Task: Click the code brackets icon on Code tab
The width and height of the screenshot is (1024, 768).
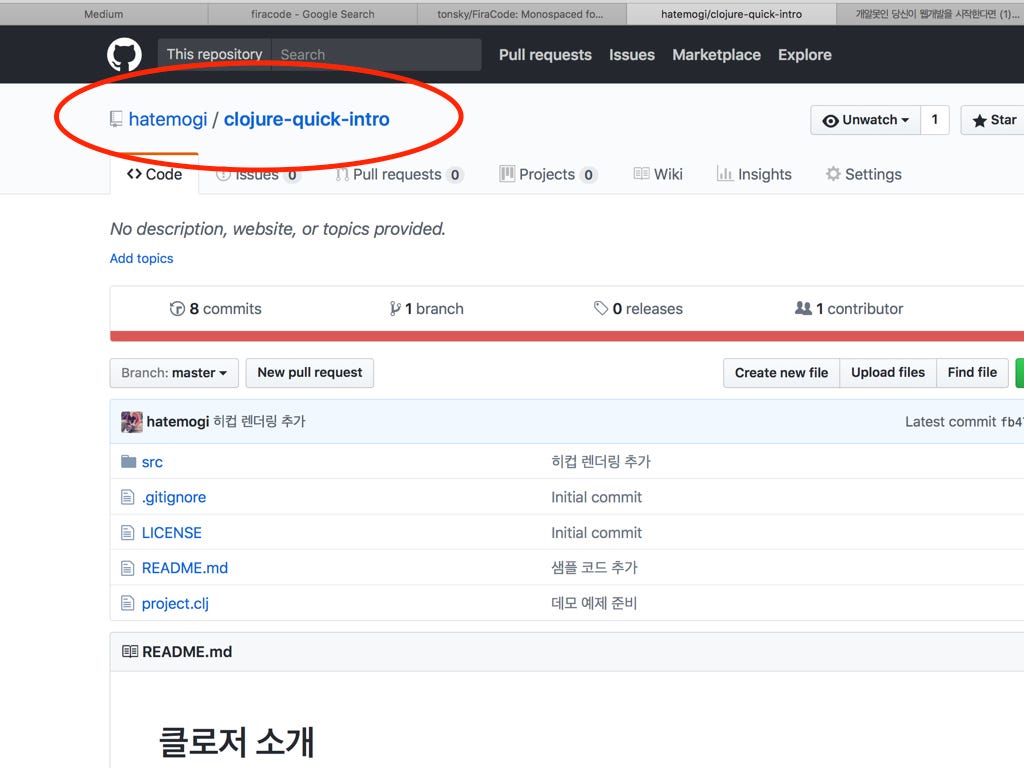Action: 134,174
